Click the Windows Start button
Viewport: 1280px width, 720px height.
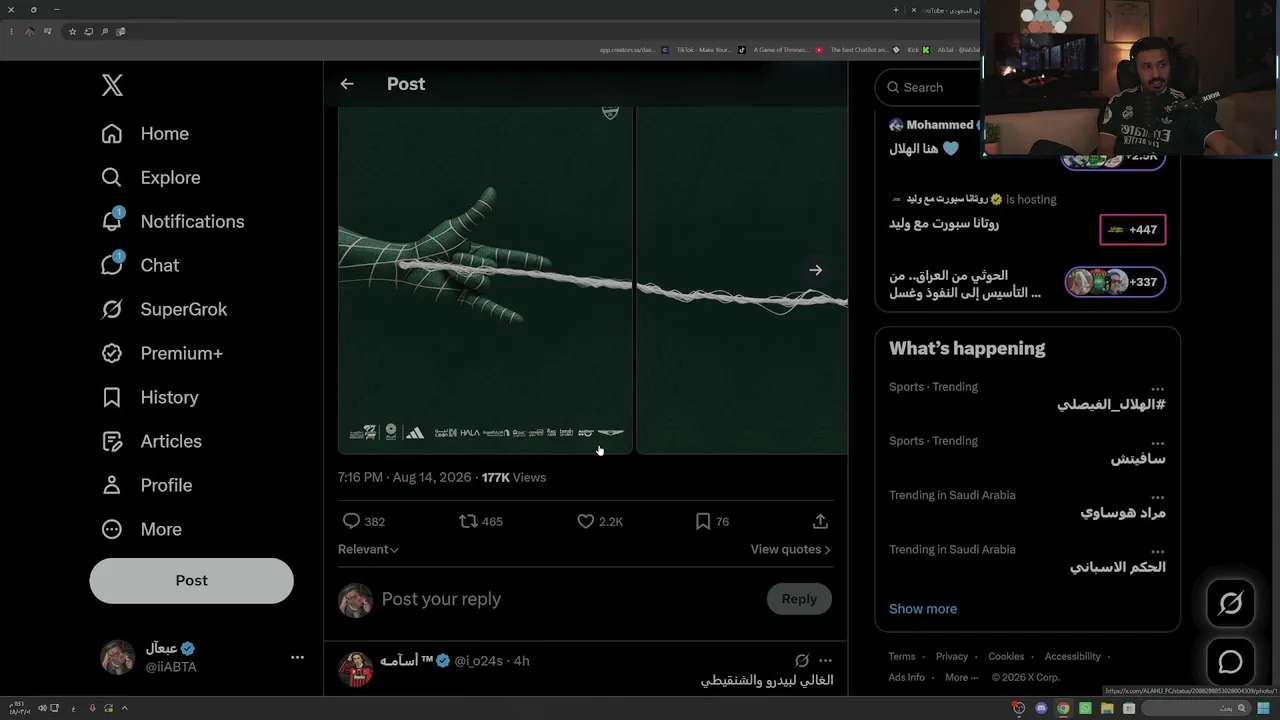[1264, 709]
